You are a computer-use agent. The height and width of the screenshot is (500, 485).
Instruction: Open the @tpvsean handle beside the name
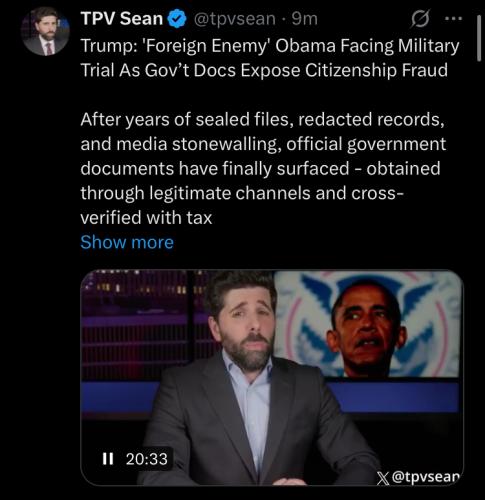(x=235, y=19)
